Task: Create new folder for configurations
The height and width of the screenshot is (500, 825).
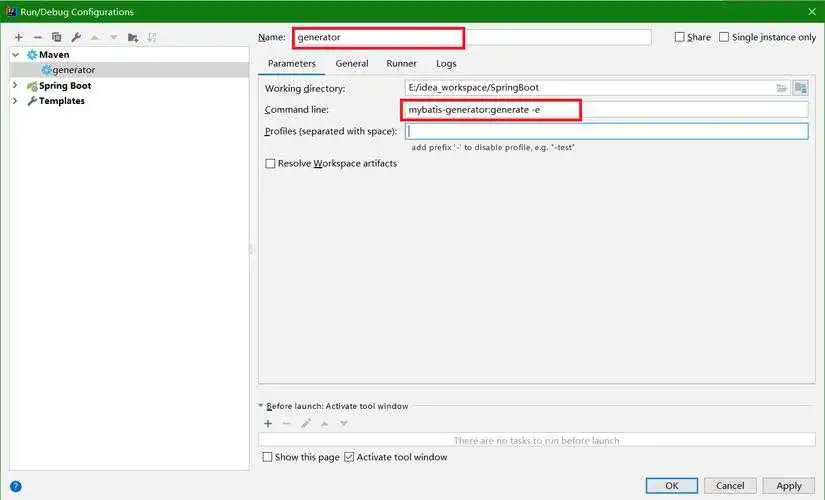Action: (x=133, y=37)
